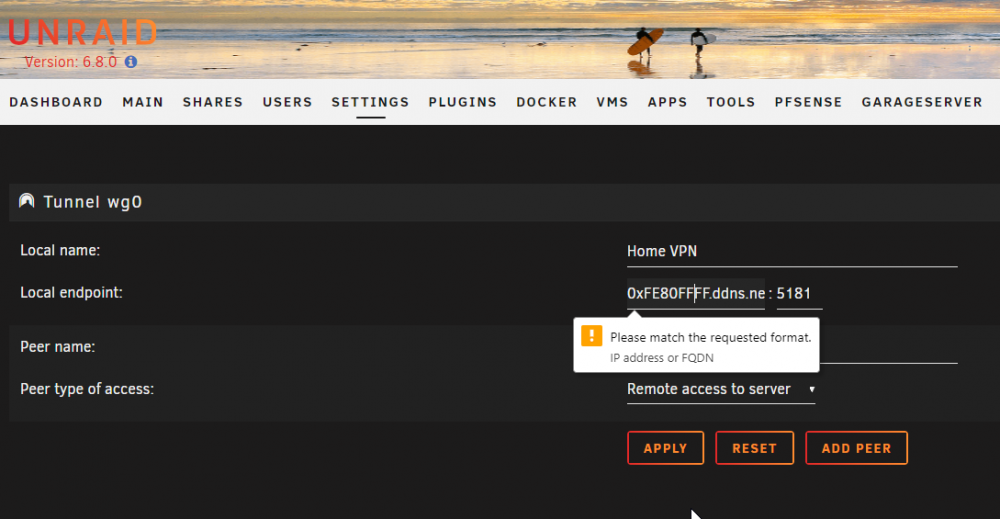Open the Dashboard tab
Viewport: 1000px width, 519px height.
tap(56, 102)
